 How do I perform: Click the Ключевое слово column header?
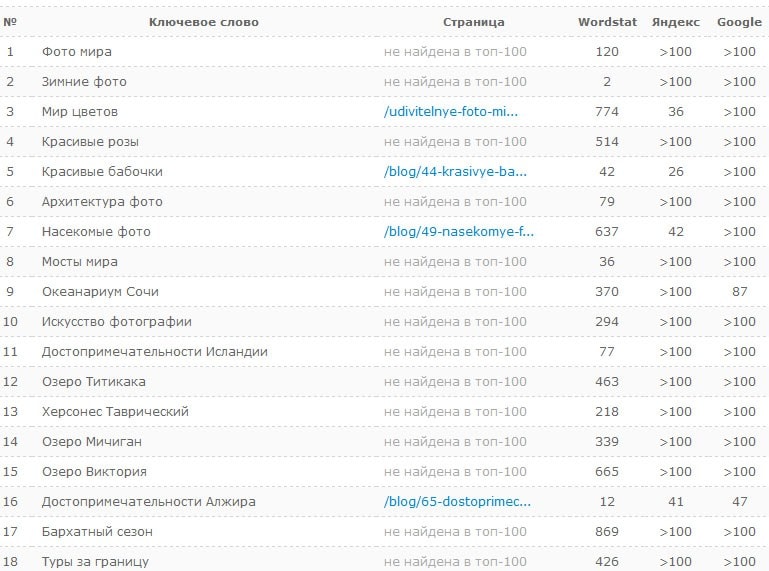click(203, 22)
